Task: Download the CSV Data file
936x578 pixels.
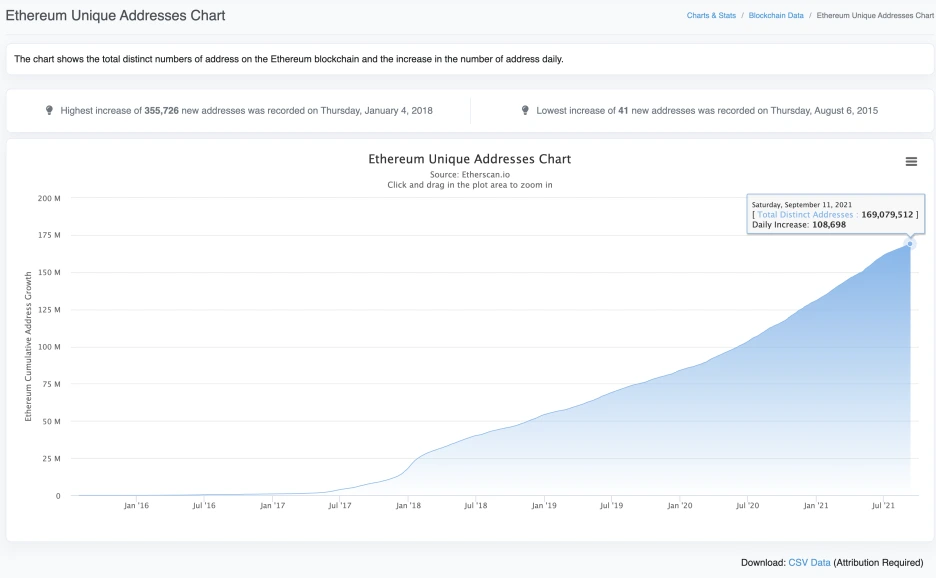Action: coord(809,562)
